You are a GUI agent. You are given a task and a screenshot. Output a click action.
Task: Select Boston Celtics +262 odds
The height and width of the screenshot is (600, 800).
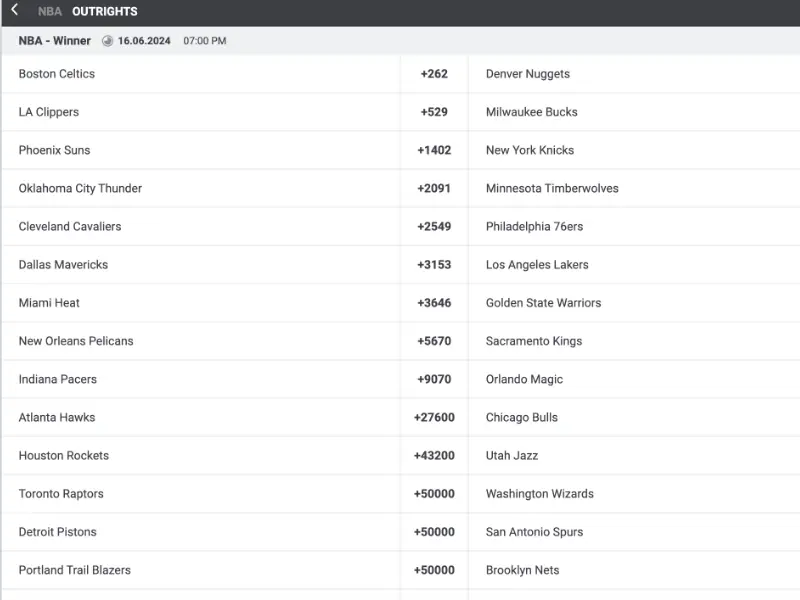tap(434, 74)
